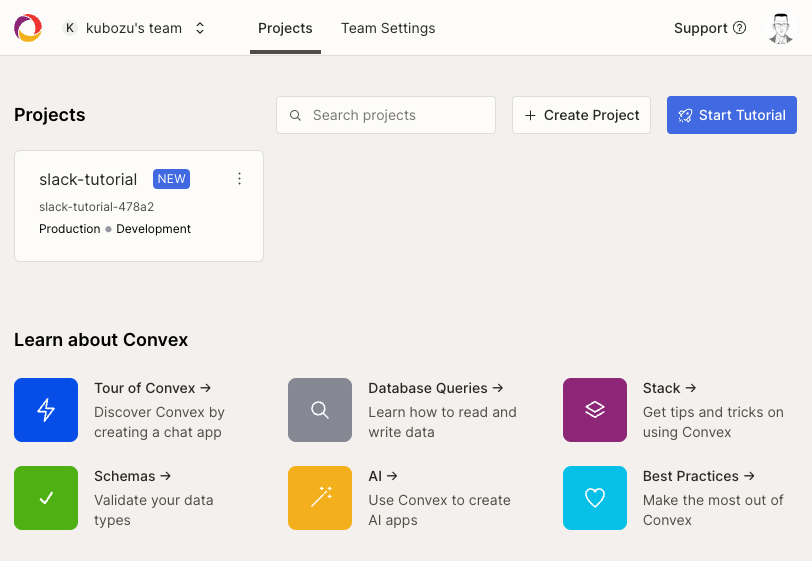Open the slack-tutorial project card title
This screenshot has width=812, height=561.
pos(88,180)
